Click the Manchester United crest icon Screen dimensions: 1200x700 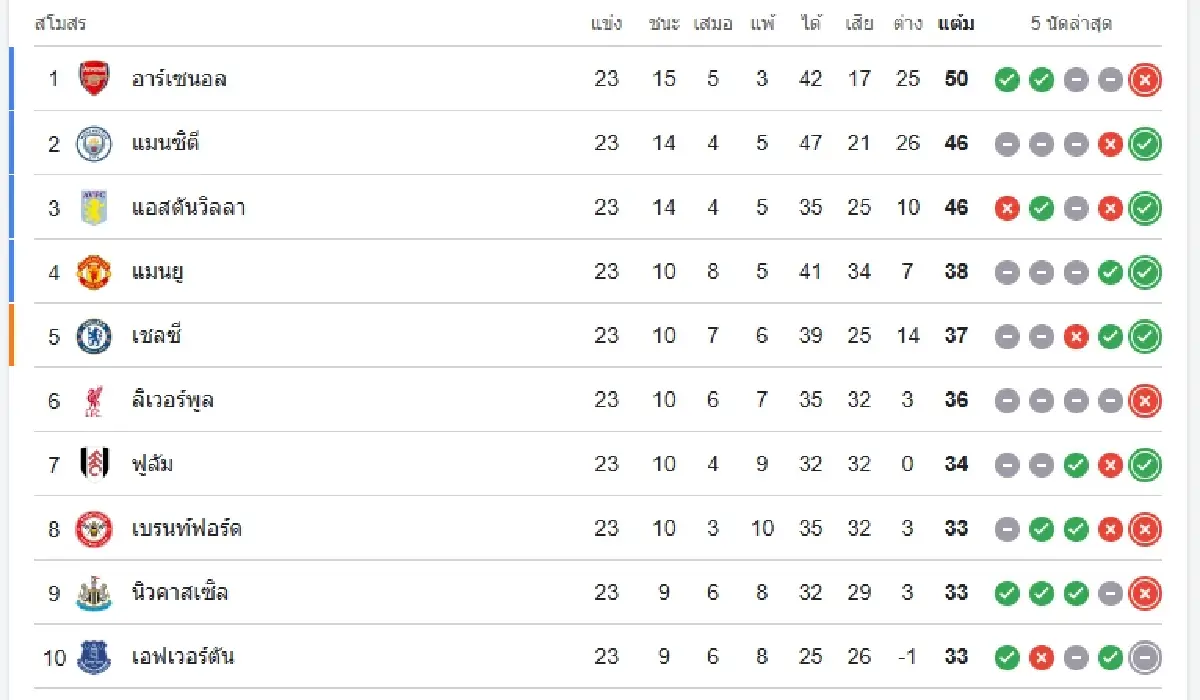click(94, 272)
